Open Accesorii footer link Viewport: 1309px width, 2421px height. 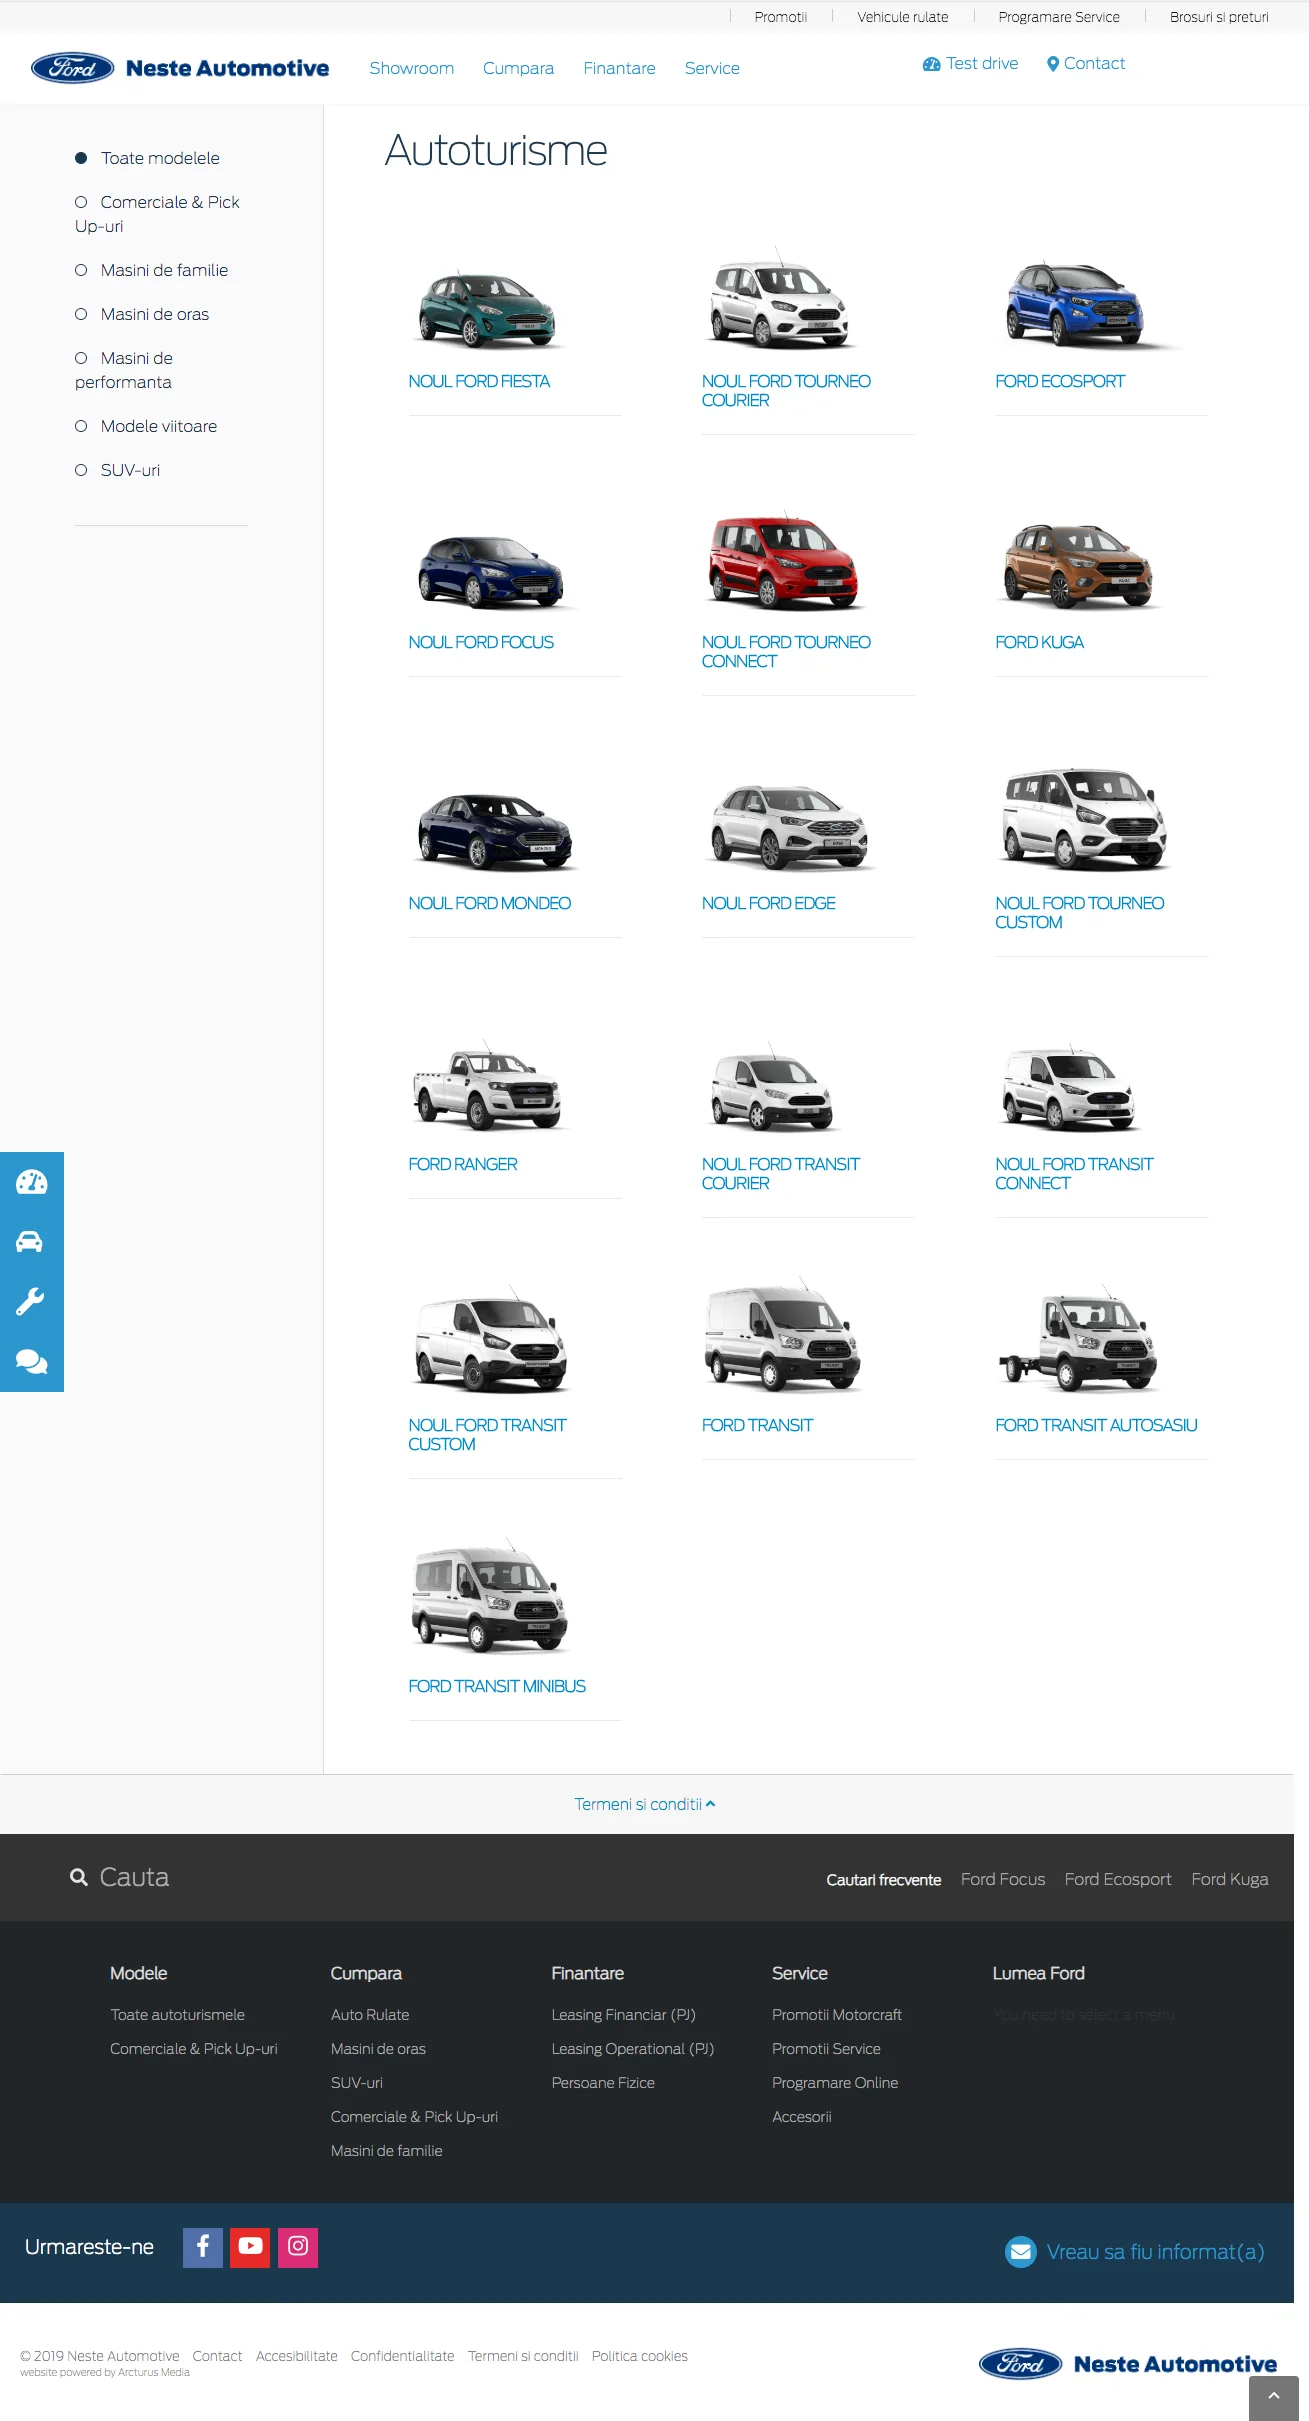[802, 2117]
